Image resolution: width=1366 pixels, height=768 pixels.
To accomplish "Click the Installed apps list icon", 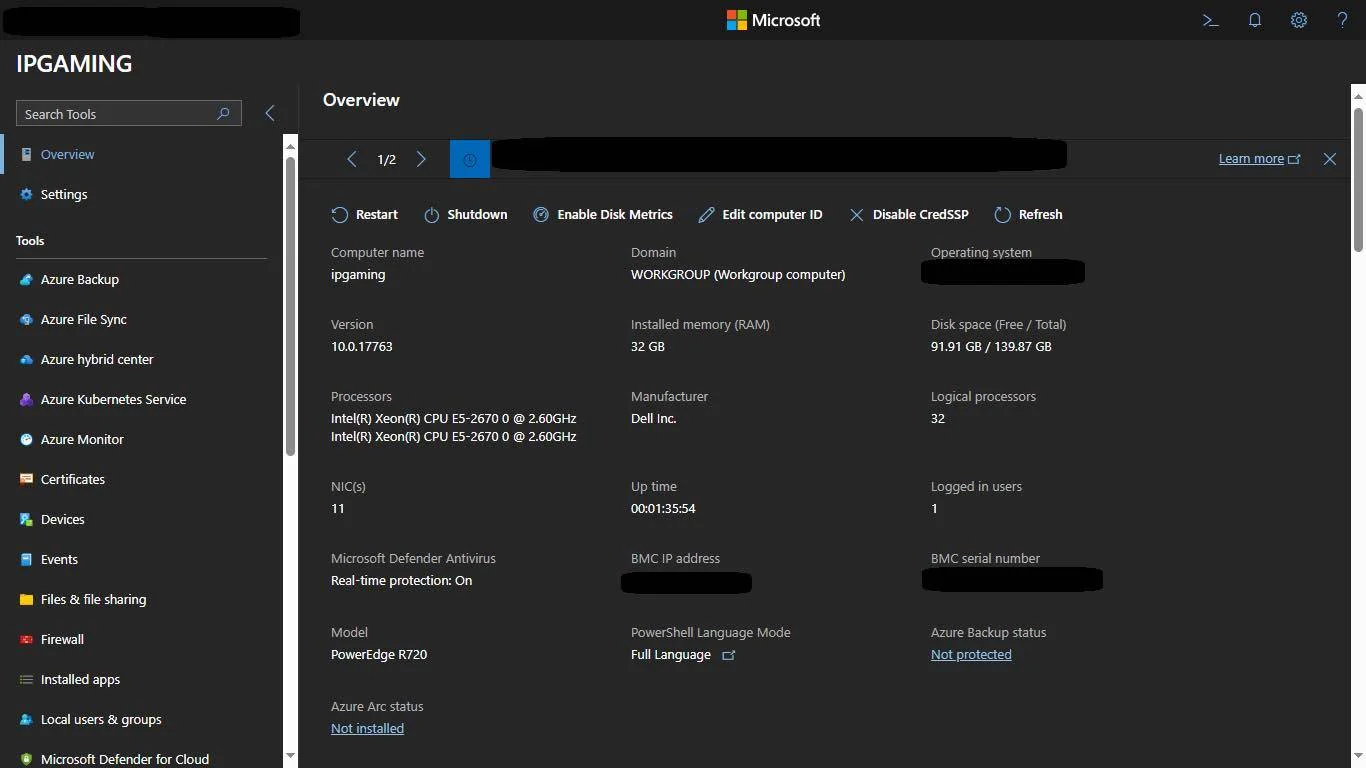I will (26, 680).
